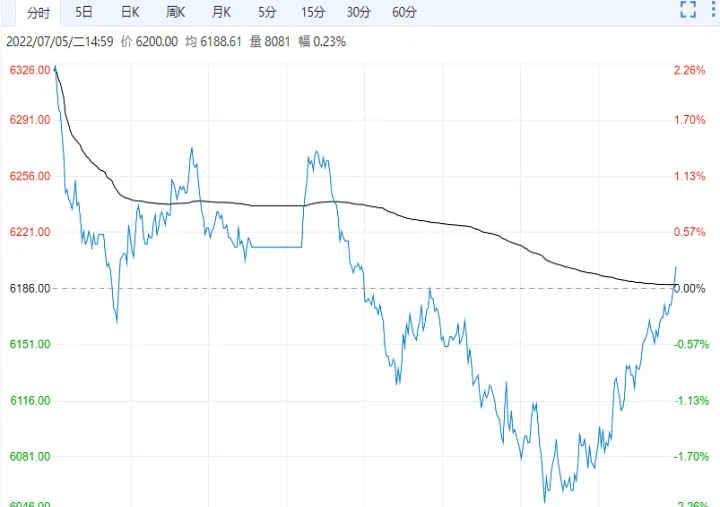
Task: Show the 5分 five-minute chart
Action: [267, 12]
